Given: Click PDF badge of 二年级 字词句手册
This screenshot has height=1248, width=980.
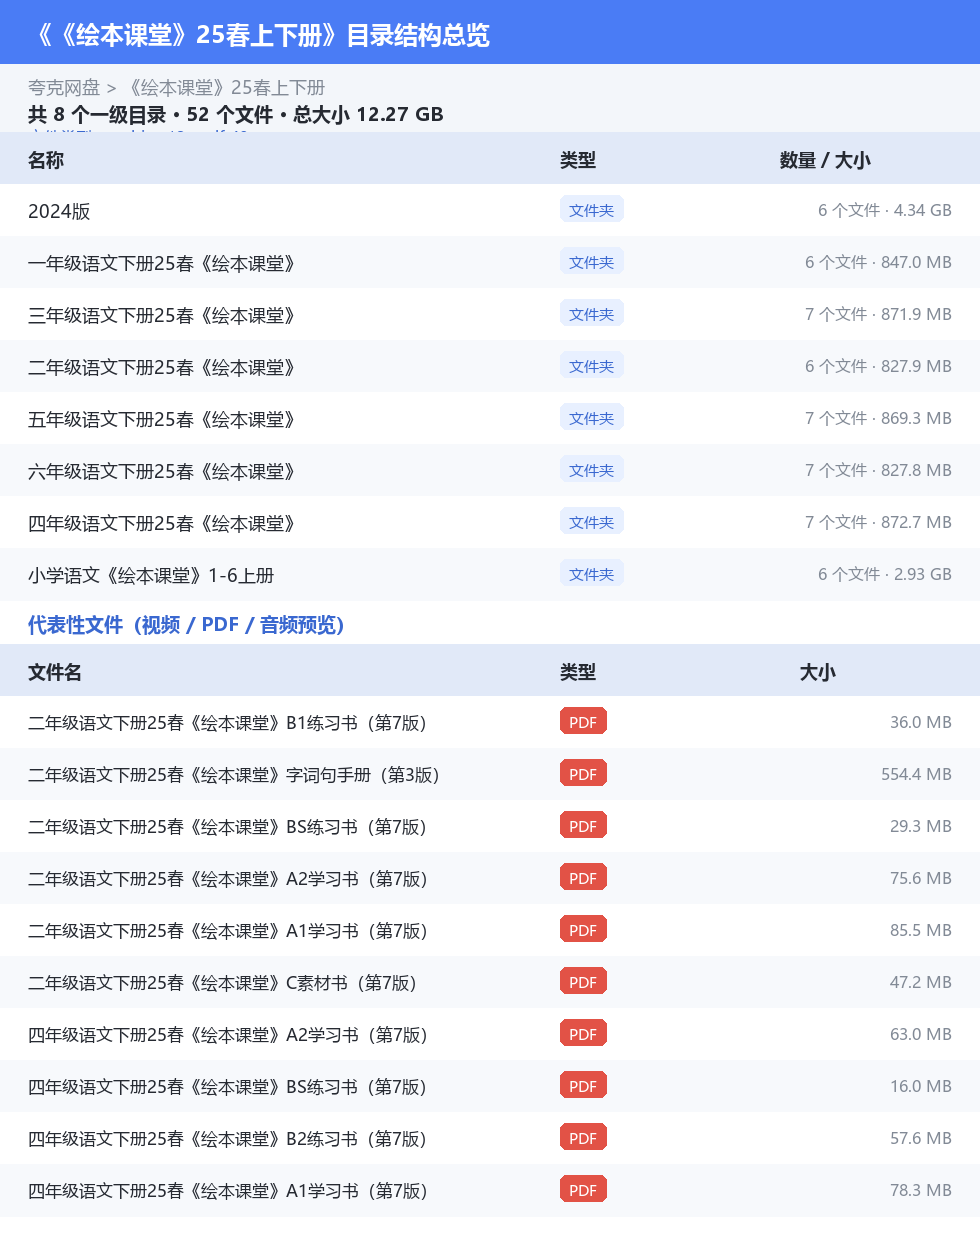Looking at the screenshot, I should 583,773.
